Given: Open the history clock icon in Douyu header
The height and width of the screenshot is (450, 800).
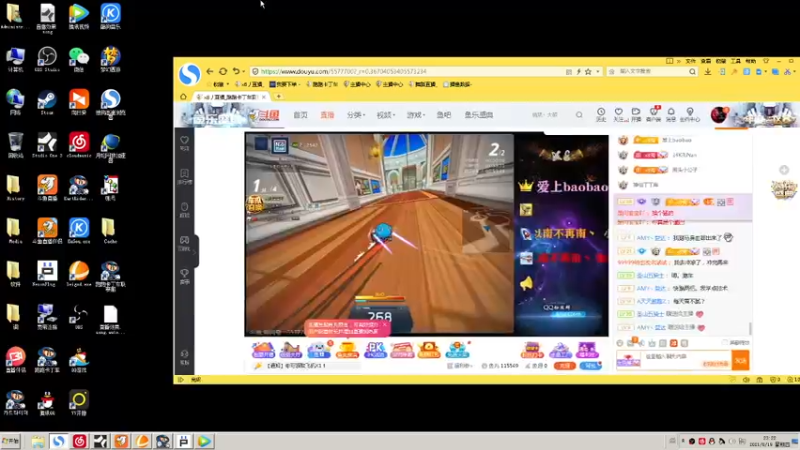Looking at the screenshot, I should tap(601, 114).
